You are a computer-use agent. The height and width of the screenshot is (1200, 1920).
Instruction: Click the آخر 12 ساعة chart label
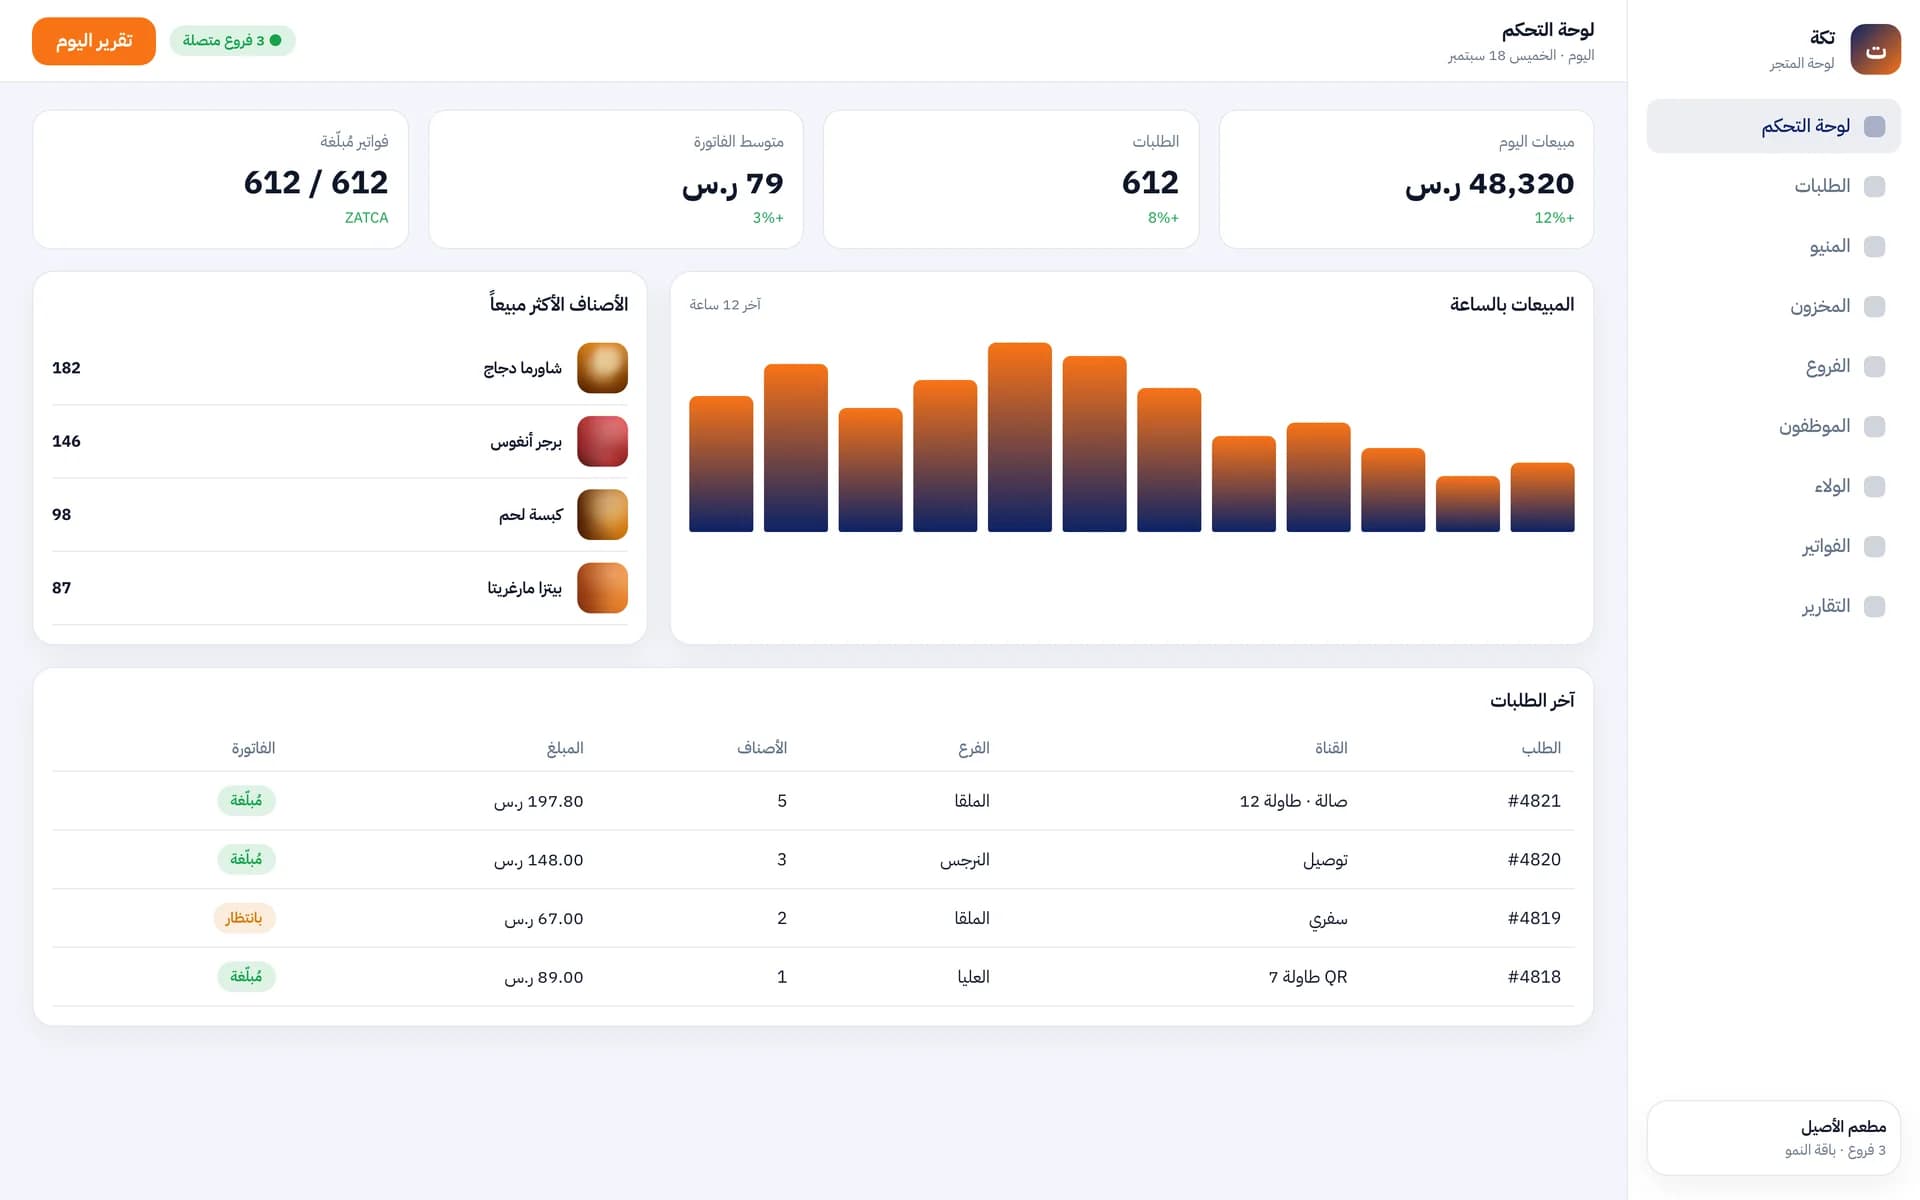(725, 305)
